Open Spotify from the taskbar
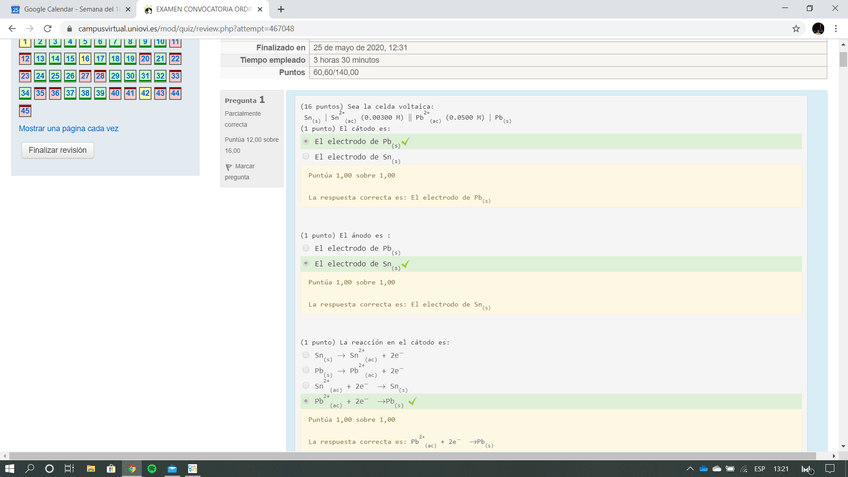The width and height of the screenshot is (848, 477). tap(152, 468)
